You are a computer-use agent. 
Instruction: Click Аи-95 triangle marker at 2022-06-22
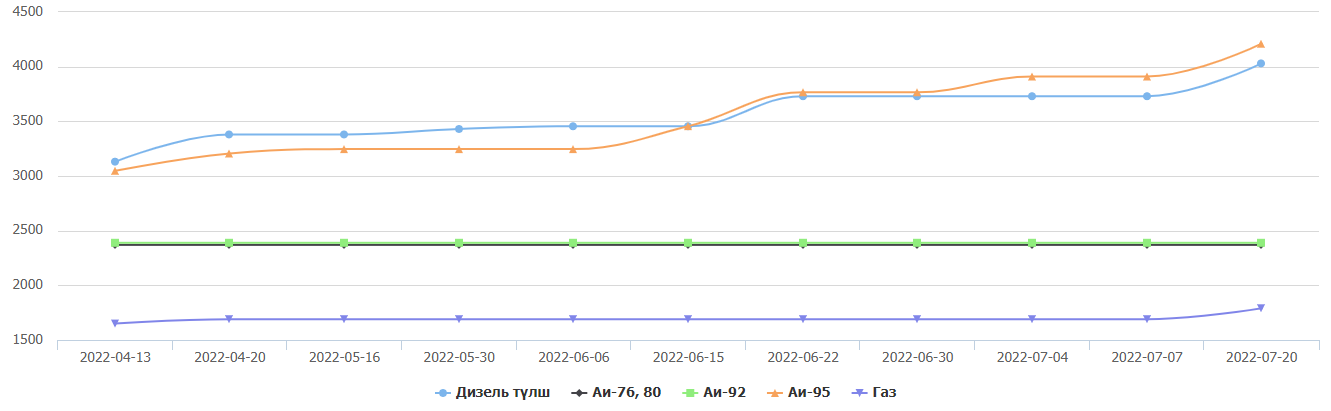[x=803, y=92]
